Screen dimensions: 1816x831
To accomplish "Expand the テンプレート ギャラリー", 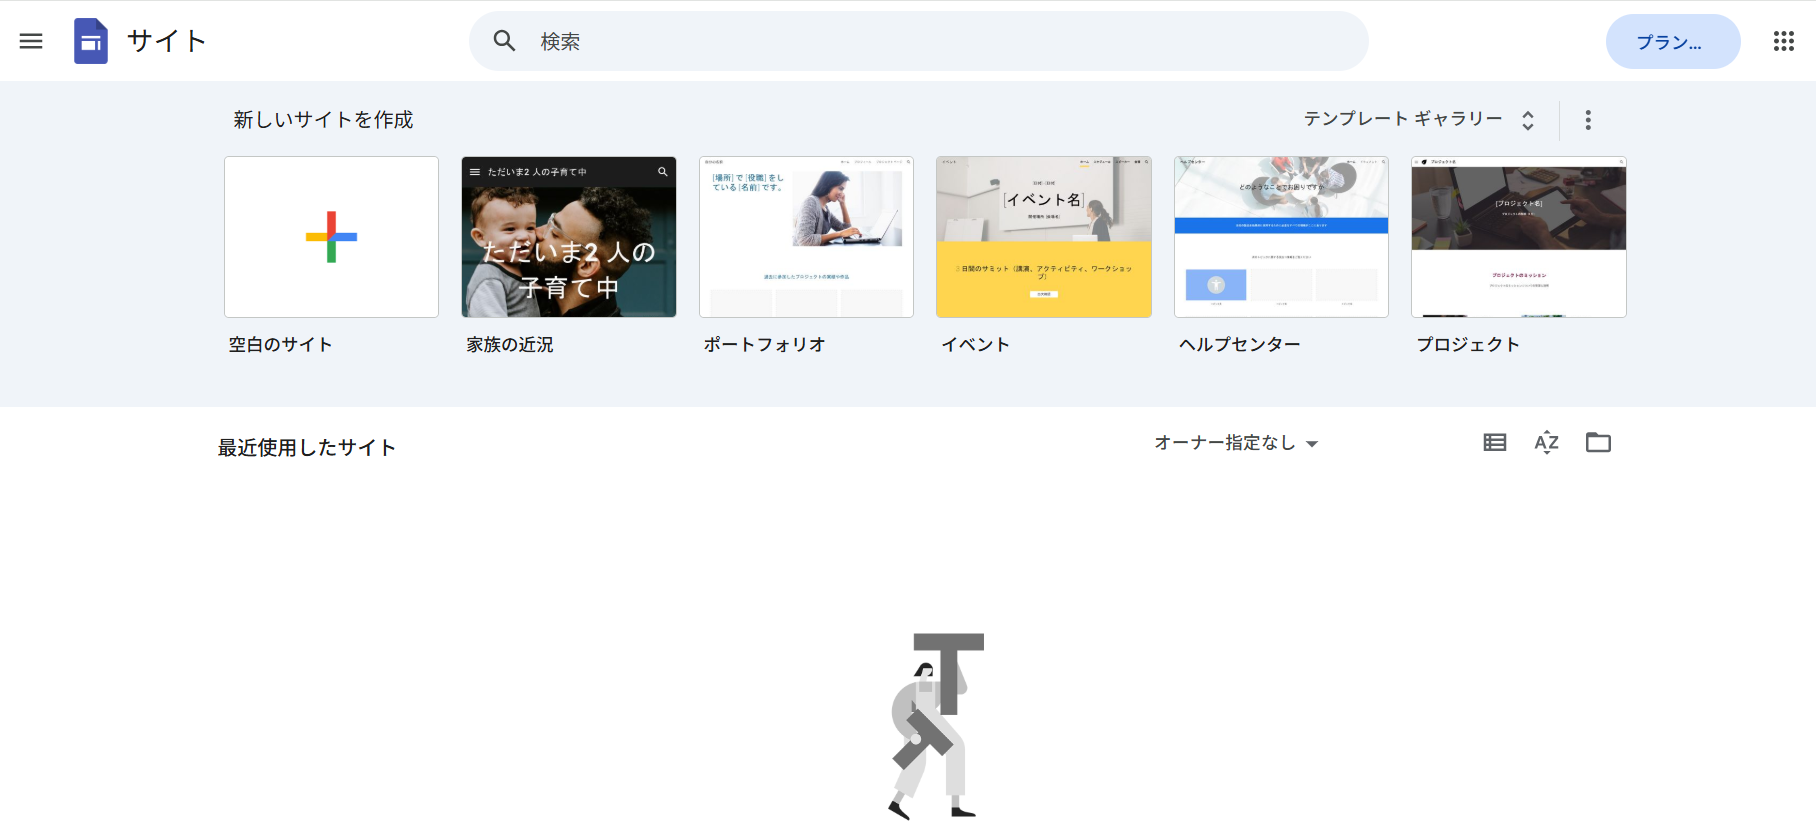I will (x=1419, y=119).
